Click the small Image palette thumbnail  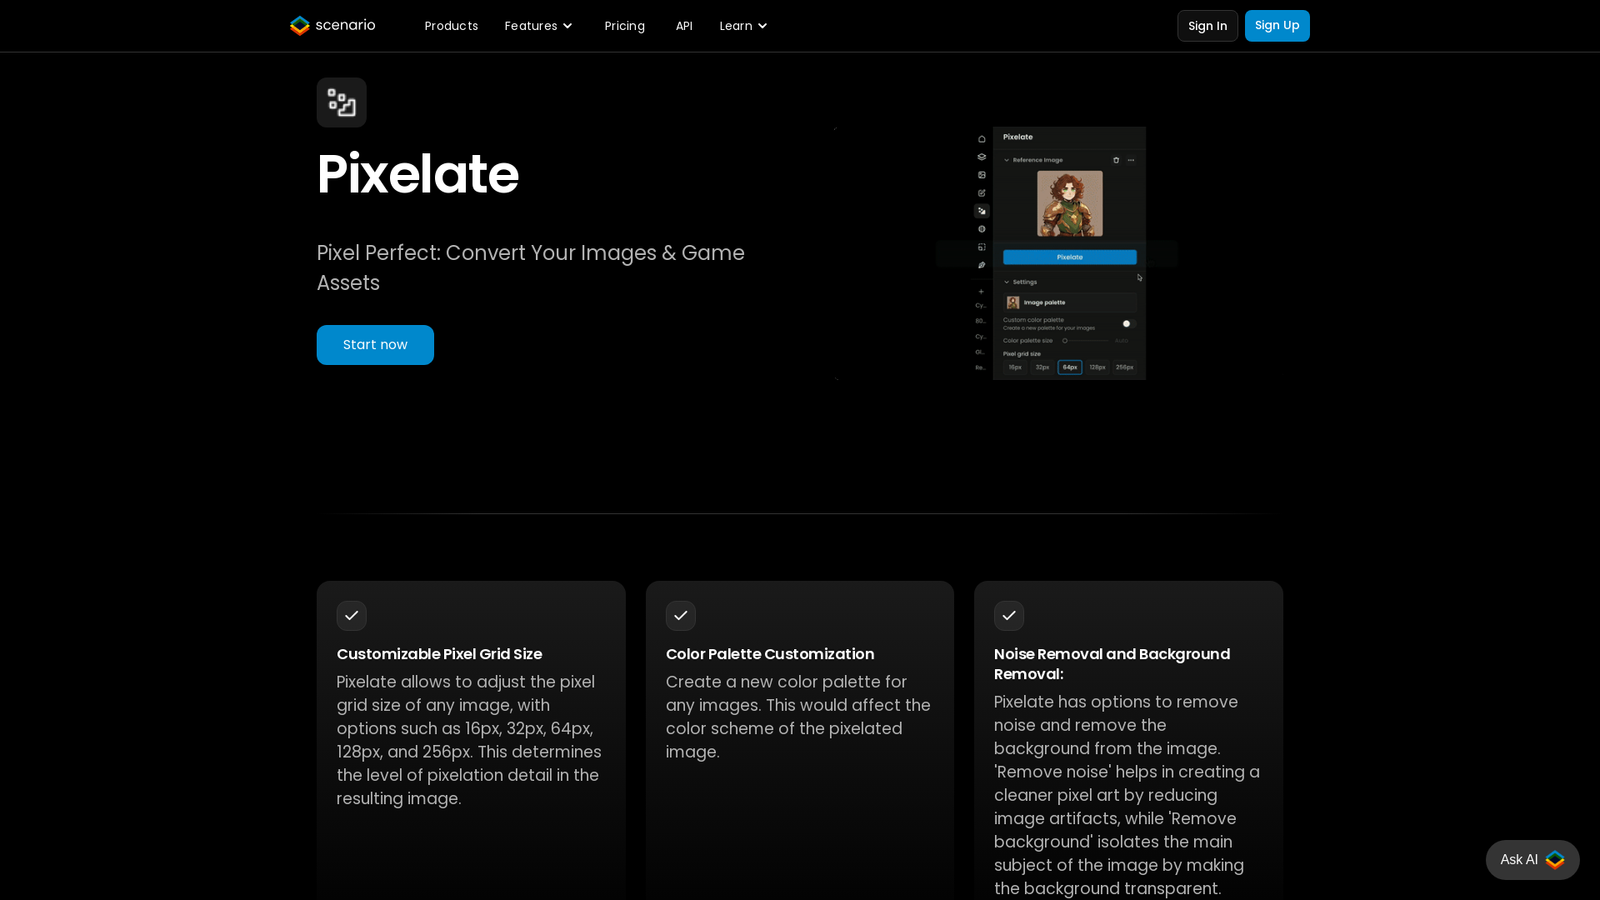1013,302
